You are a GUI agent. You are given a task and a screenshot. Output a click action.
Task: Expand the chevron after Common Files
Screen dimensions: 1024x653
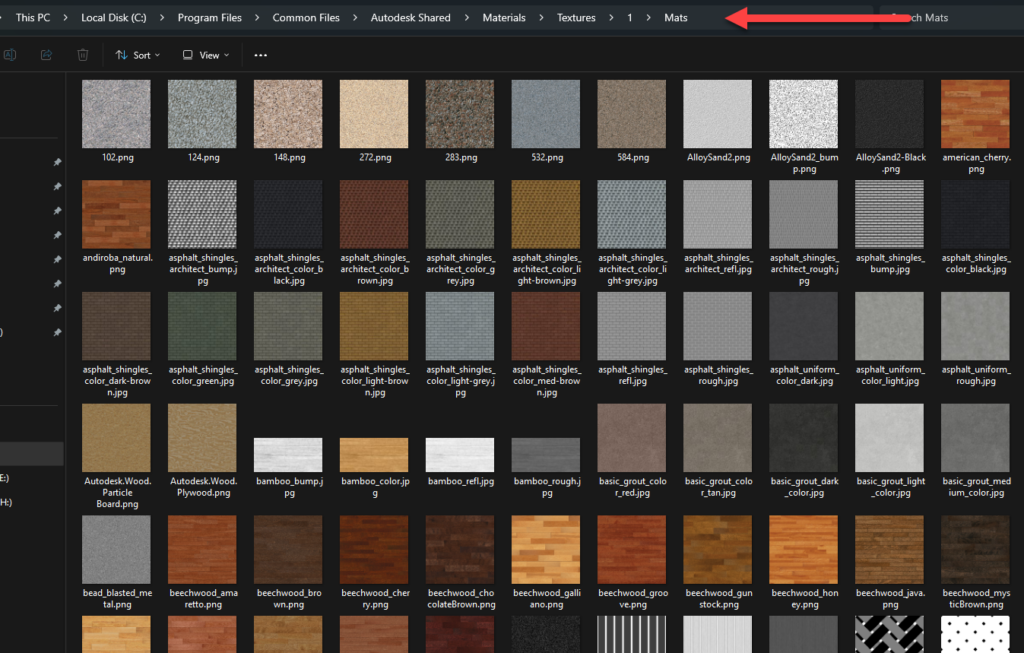coord(355,18)
